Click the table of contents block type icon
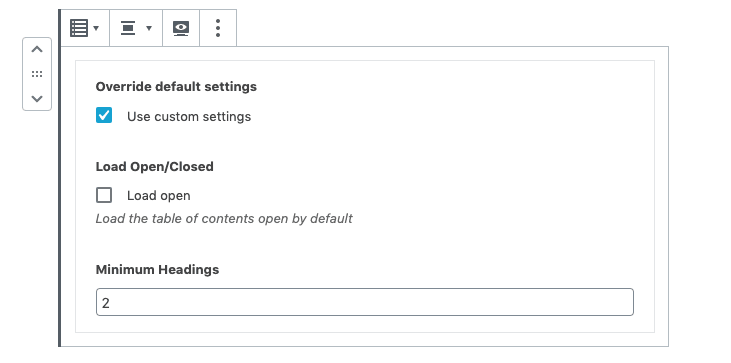The height and width of the screenshot is (363, 731). (x=79, y=28)
